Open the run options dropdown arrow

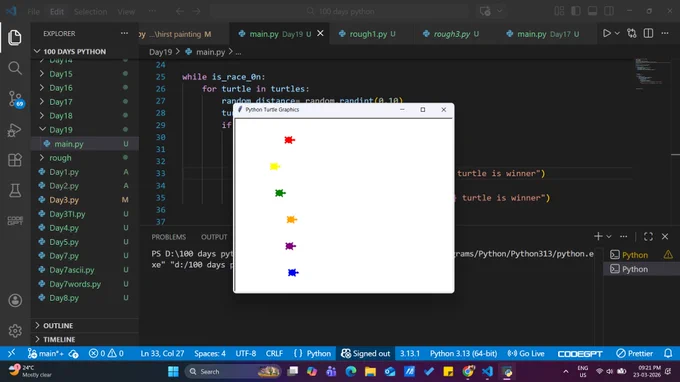617,33
